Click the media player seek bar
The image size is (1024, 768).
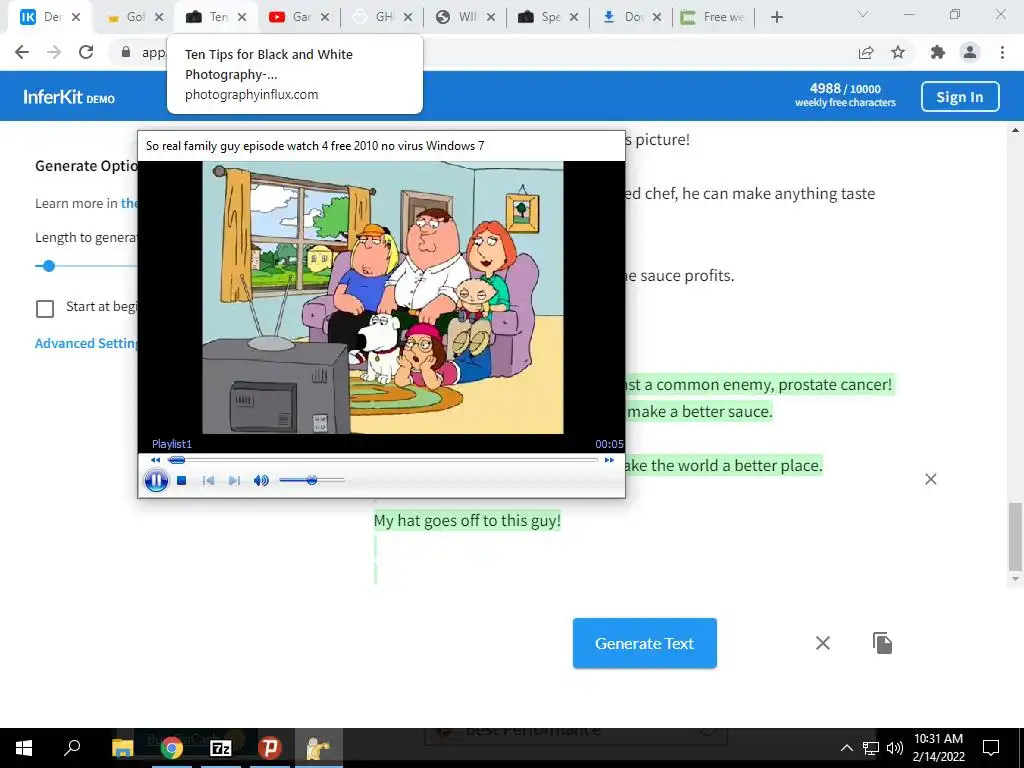click(x=383, y=460)
